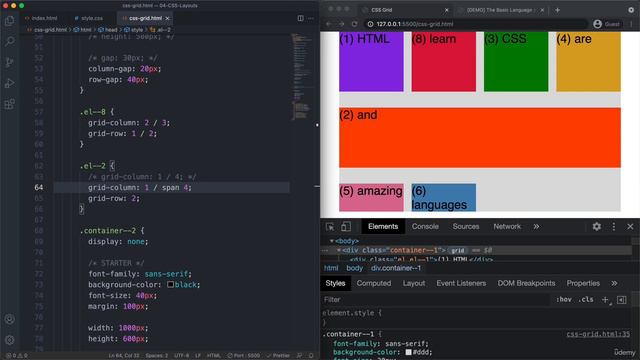The image size is (640, 360).
Task: Switch to the style.css editor tab
Action: 89,18
